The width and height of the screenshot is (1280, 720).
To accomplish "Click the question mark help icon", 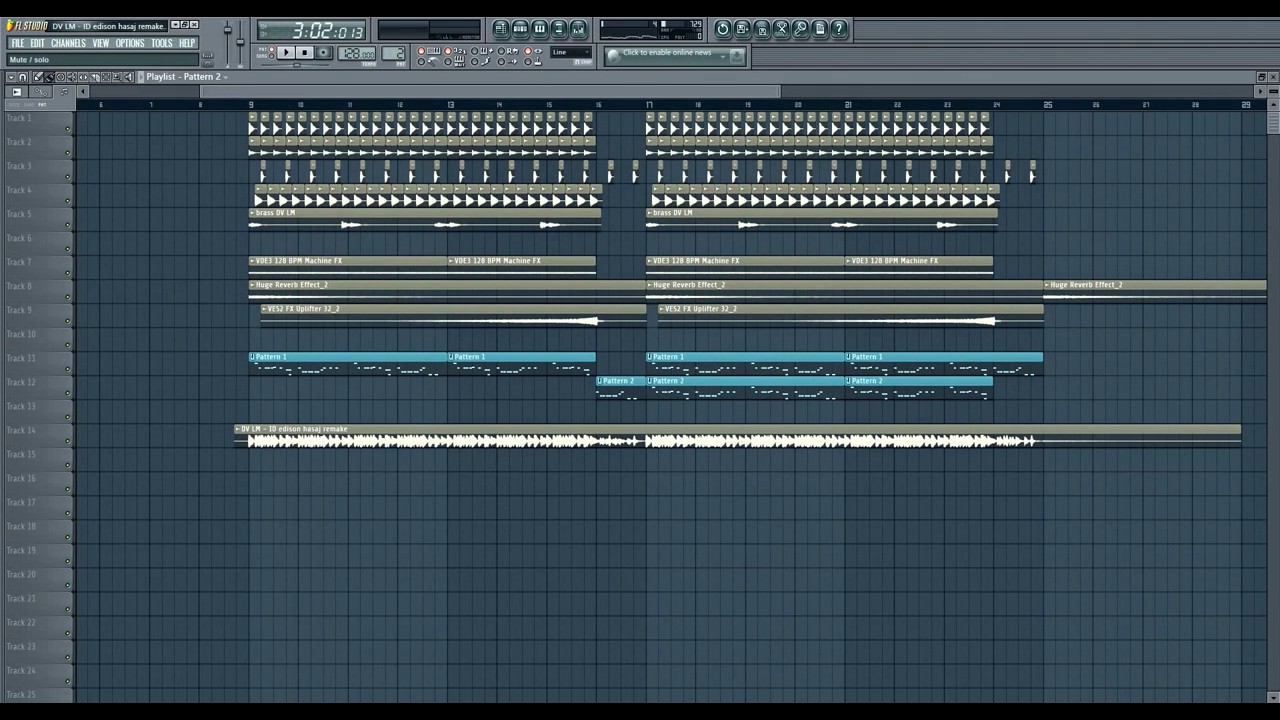I will pos(839,29).
